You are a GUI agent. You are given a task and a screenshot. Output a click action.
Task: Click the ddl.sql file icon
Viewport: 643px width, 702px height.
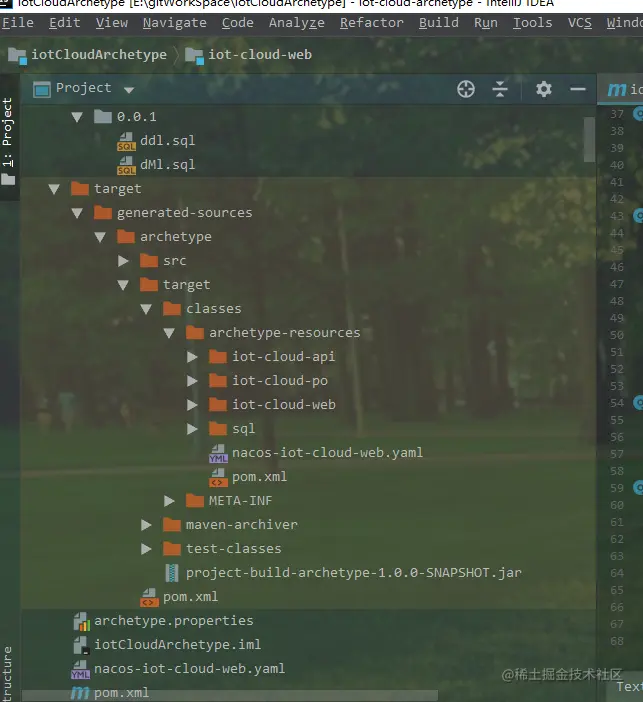tap(126, 141)
